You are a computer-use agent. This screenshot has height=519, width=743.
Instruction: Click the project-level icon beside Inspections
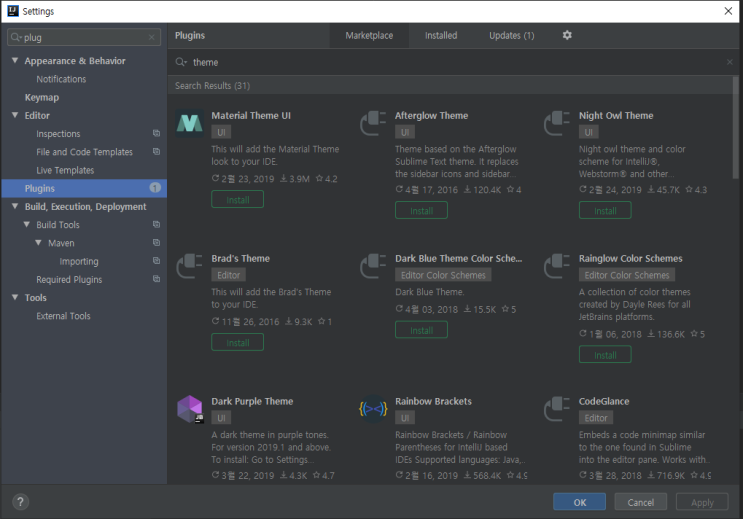point(156,133)
